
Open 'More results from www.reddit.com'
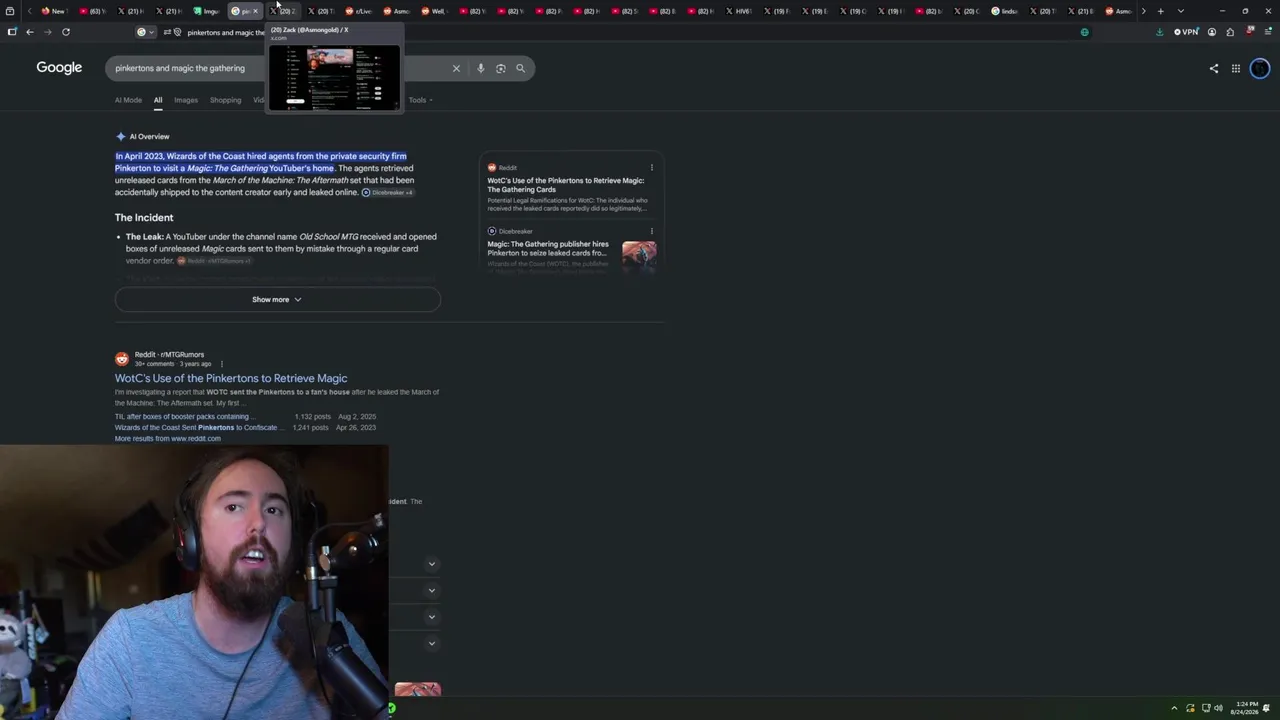click(168, 438)
